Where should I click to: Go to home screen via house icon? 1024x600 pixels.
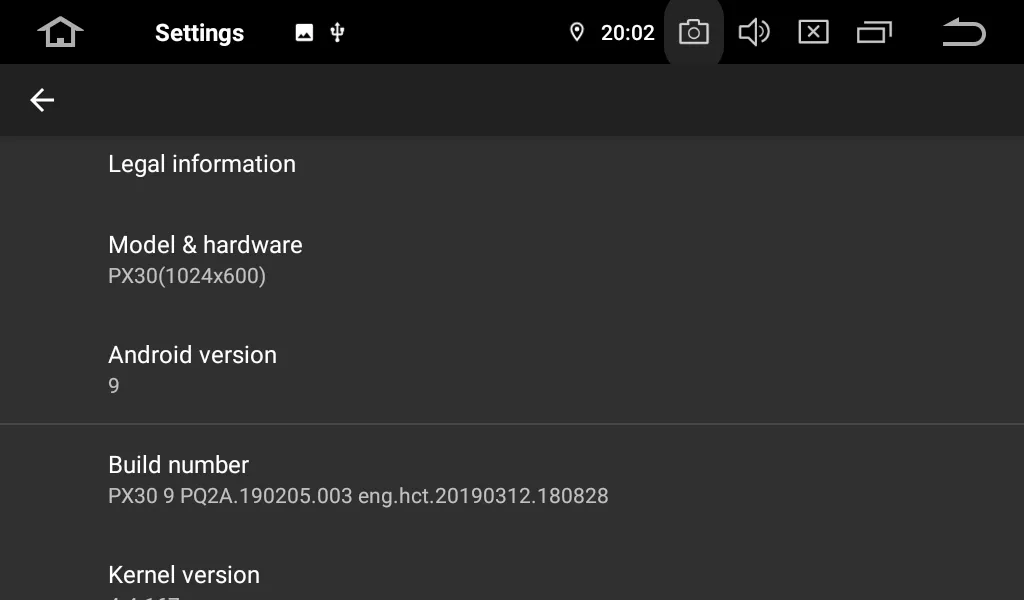click(x=60, y=32)
